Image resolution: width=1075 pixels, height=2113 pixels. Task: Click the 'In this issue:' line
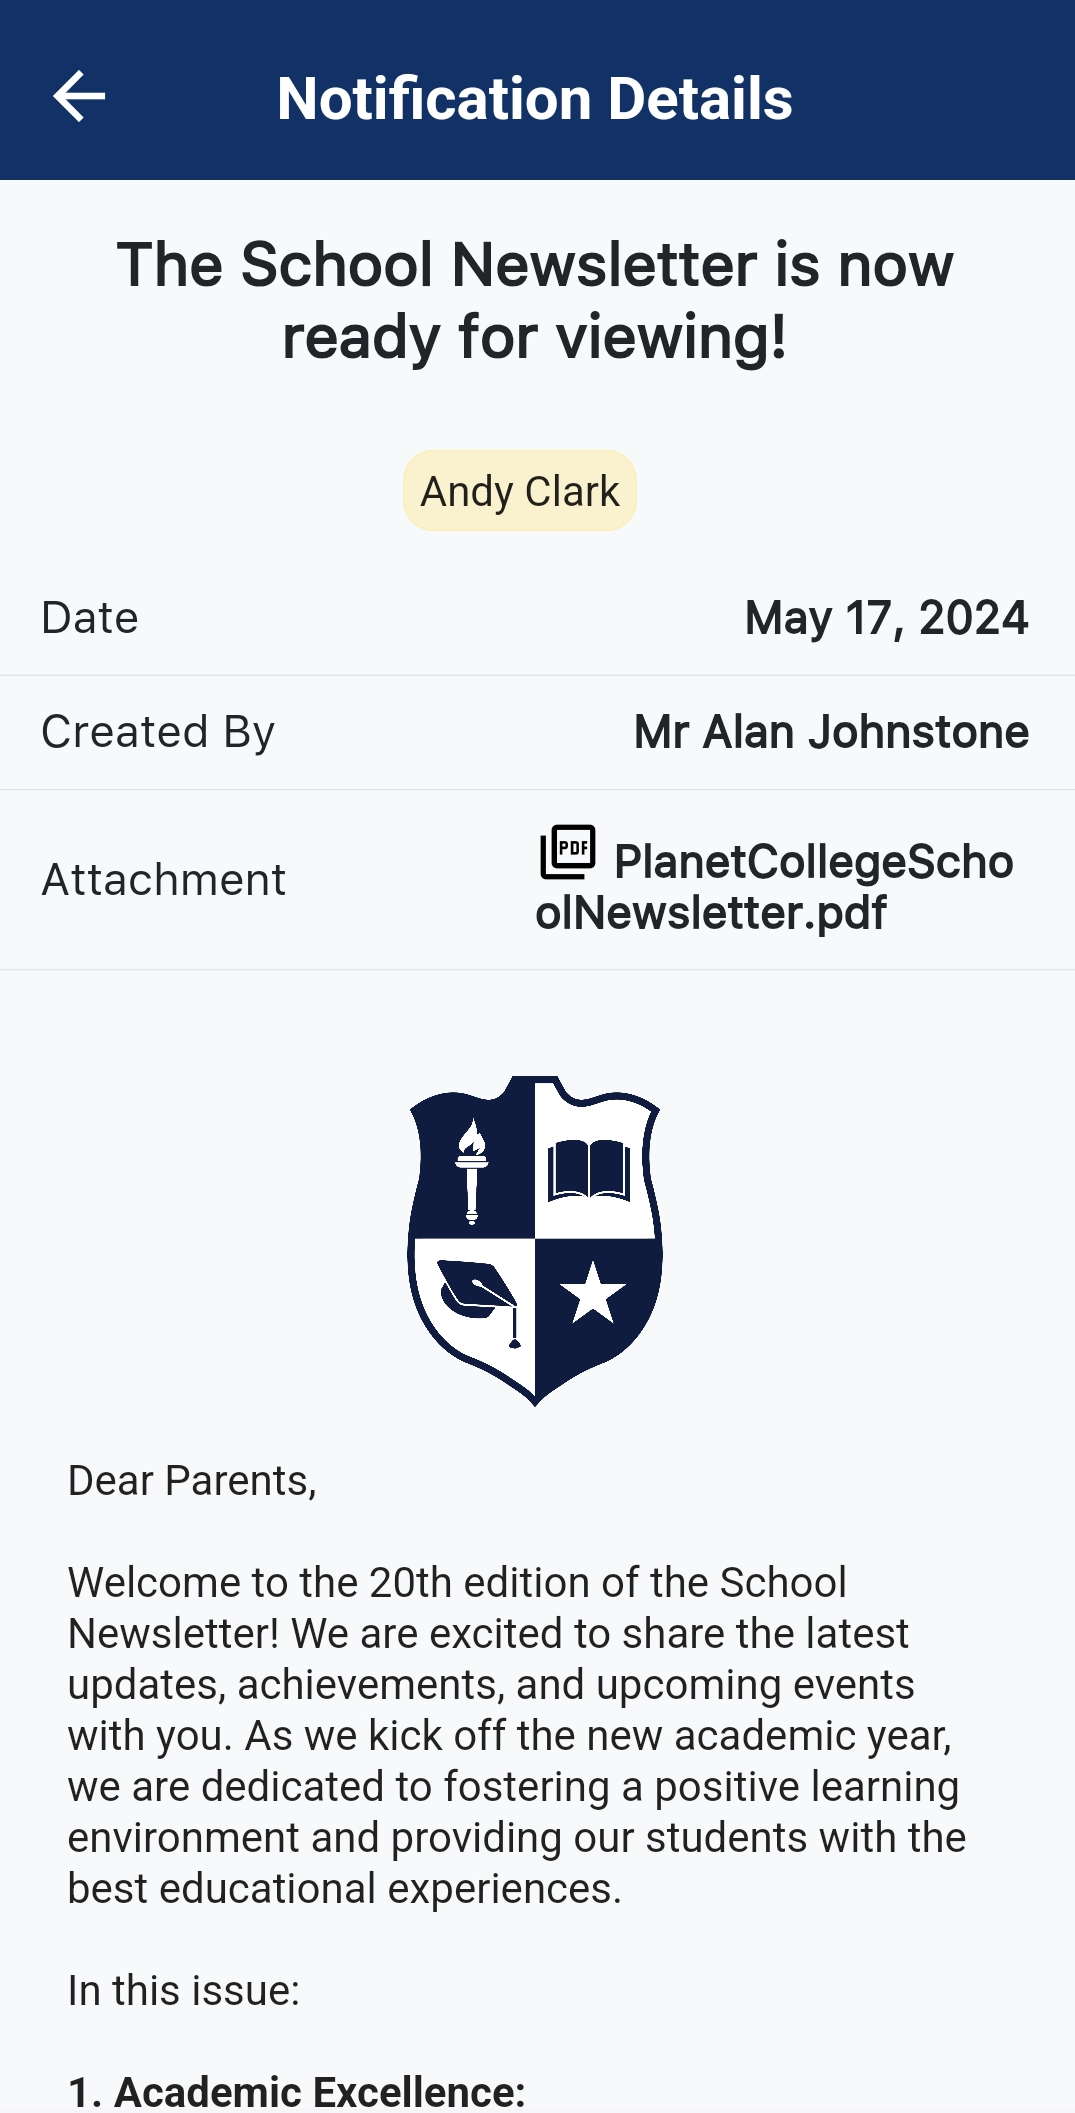coord(184,1991)
